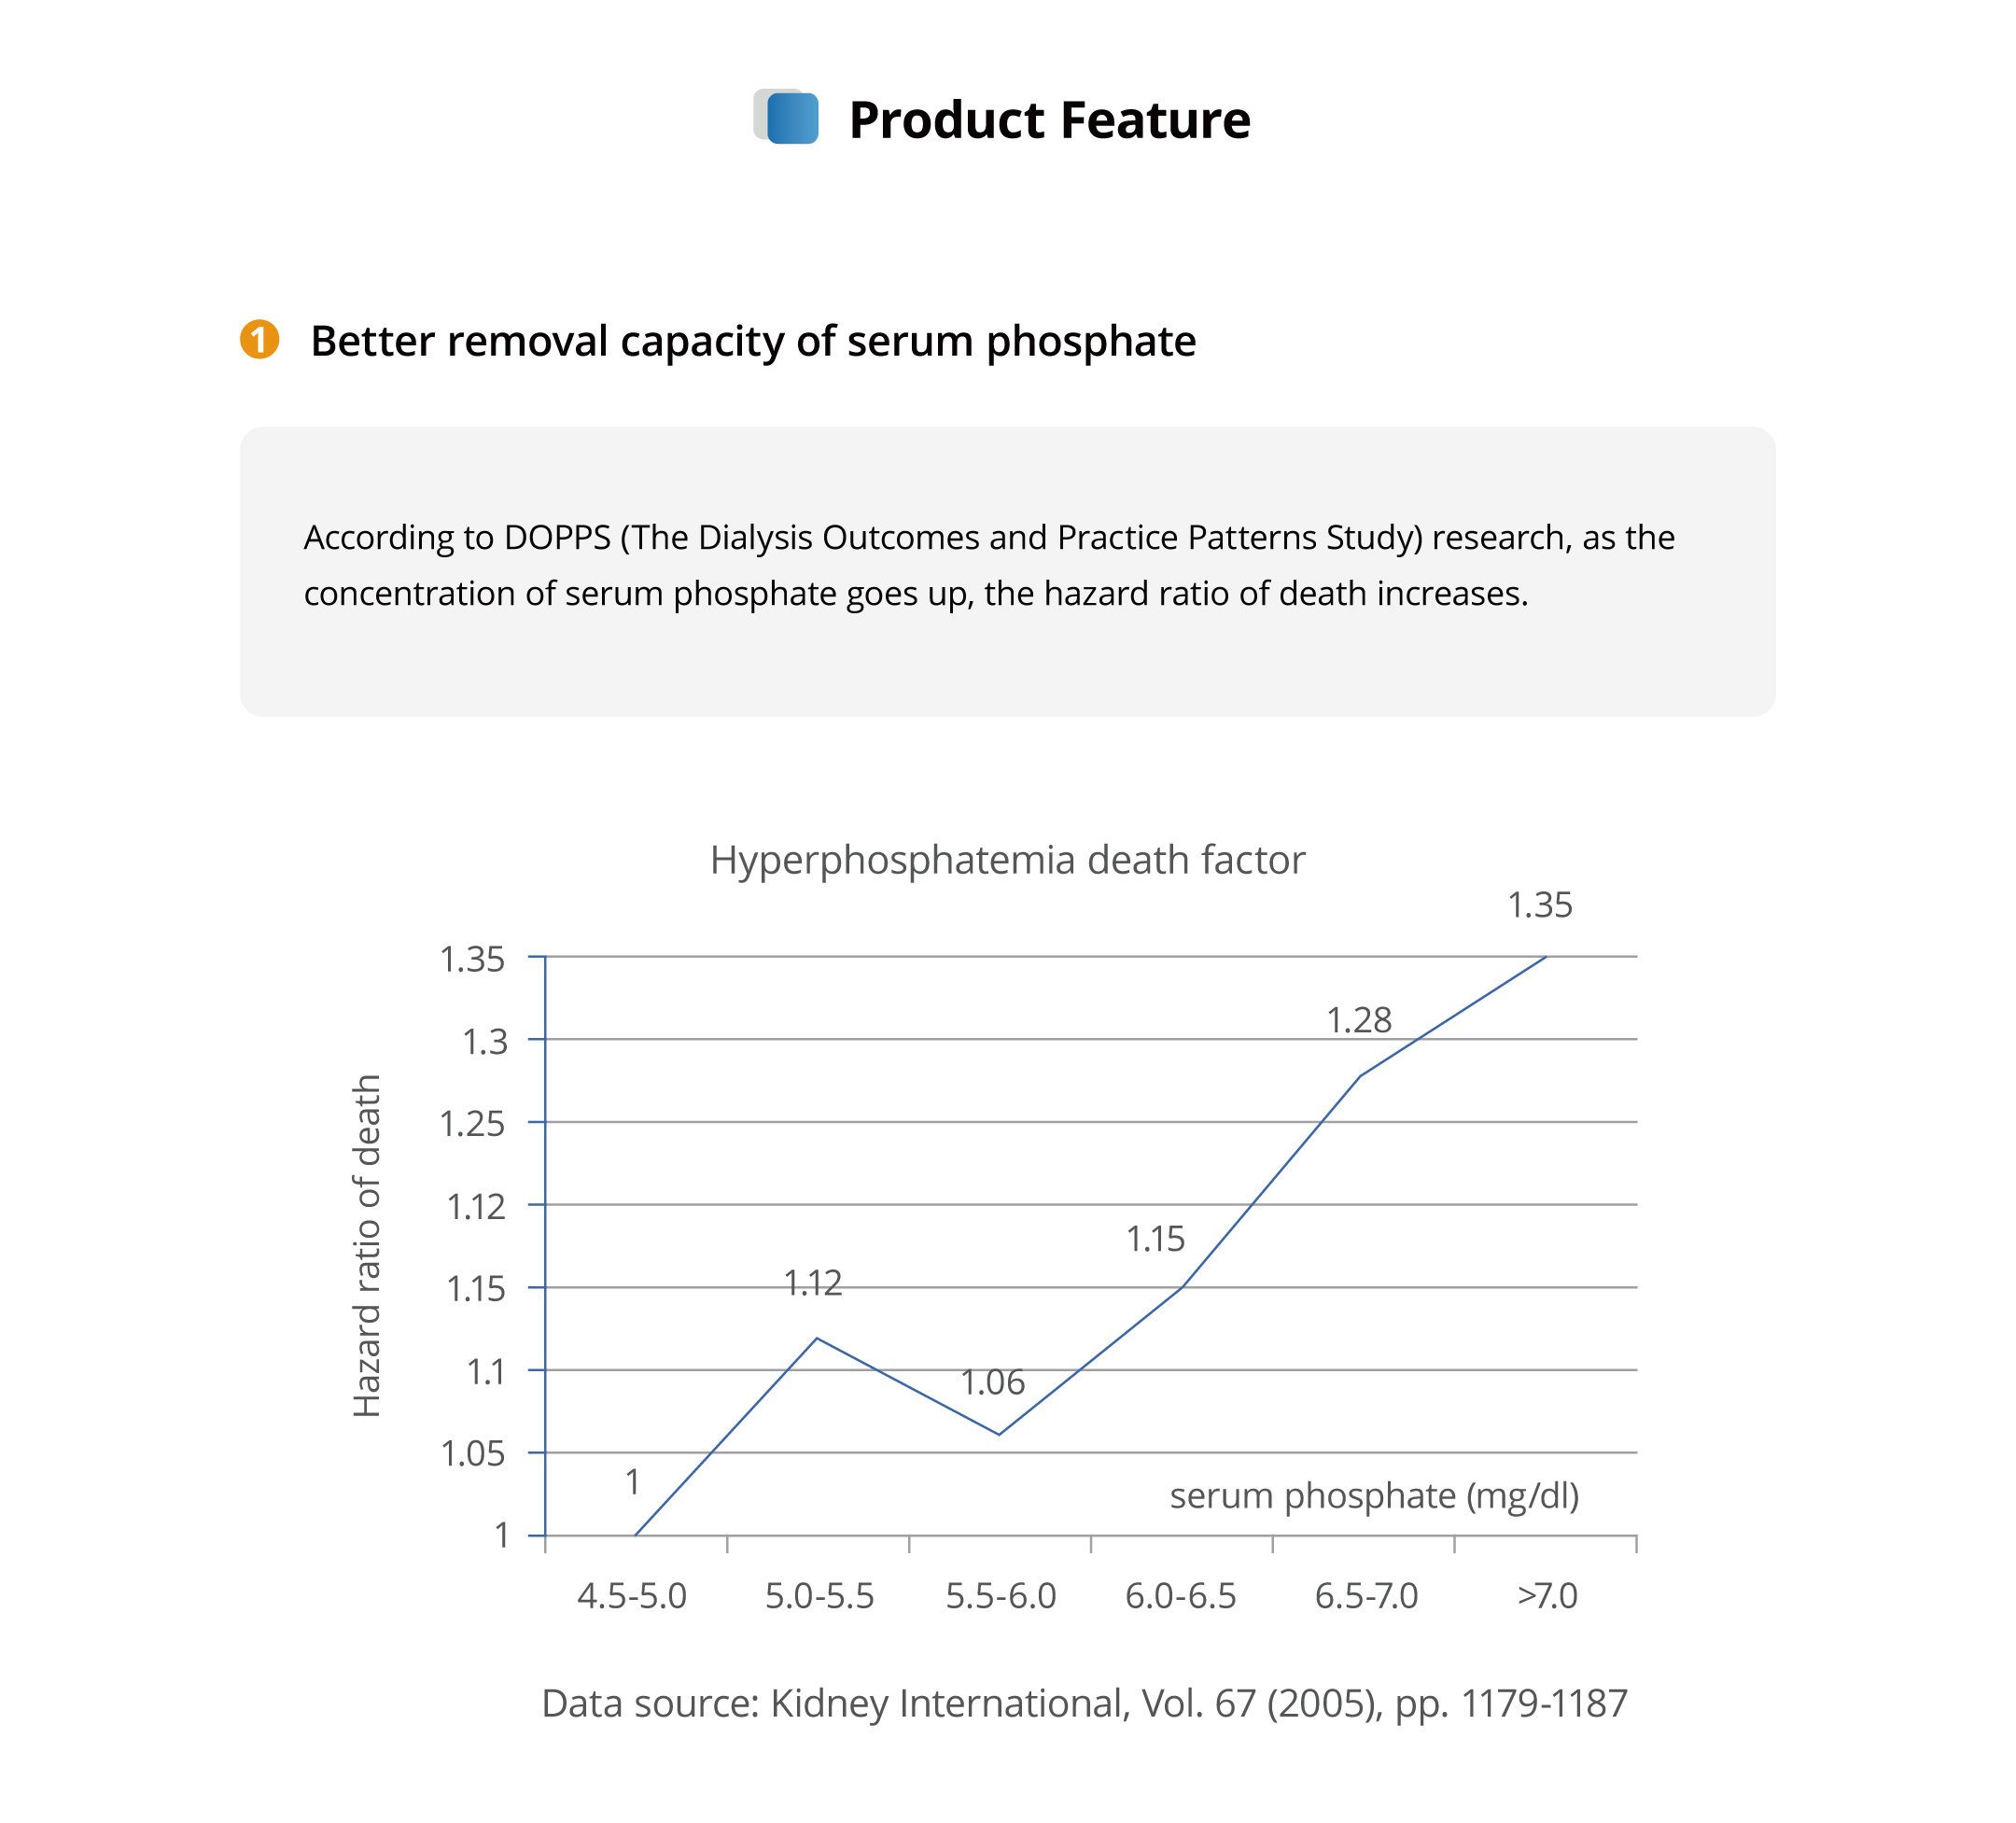Click the 5.5-6.0 x-axis label
This screenshot has height=1823, width=2016.
(x=1001, y=1596)
